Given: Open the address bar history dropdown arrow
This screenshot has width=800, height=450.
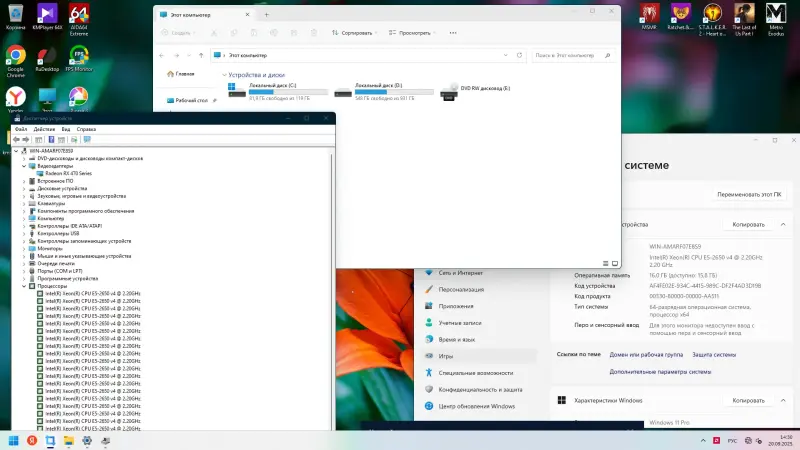Looking at the screenshot, I should (x=506, y=55).
